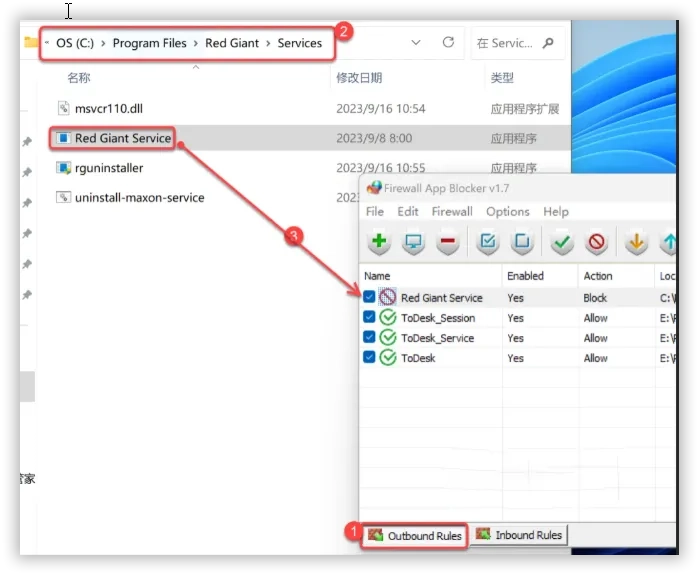Expand the chevron after OS (C:)

pyautogui.click(x=103, y=43)
